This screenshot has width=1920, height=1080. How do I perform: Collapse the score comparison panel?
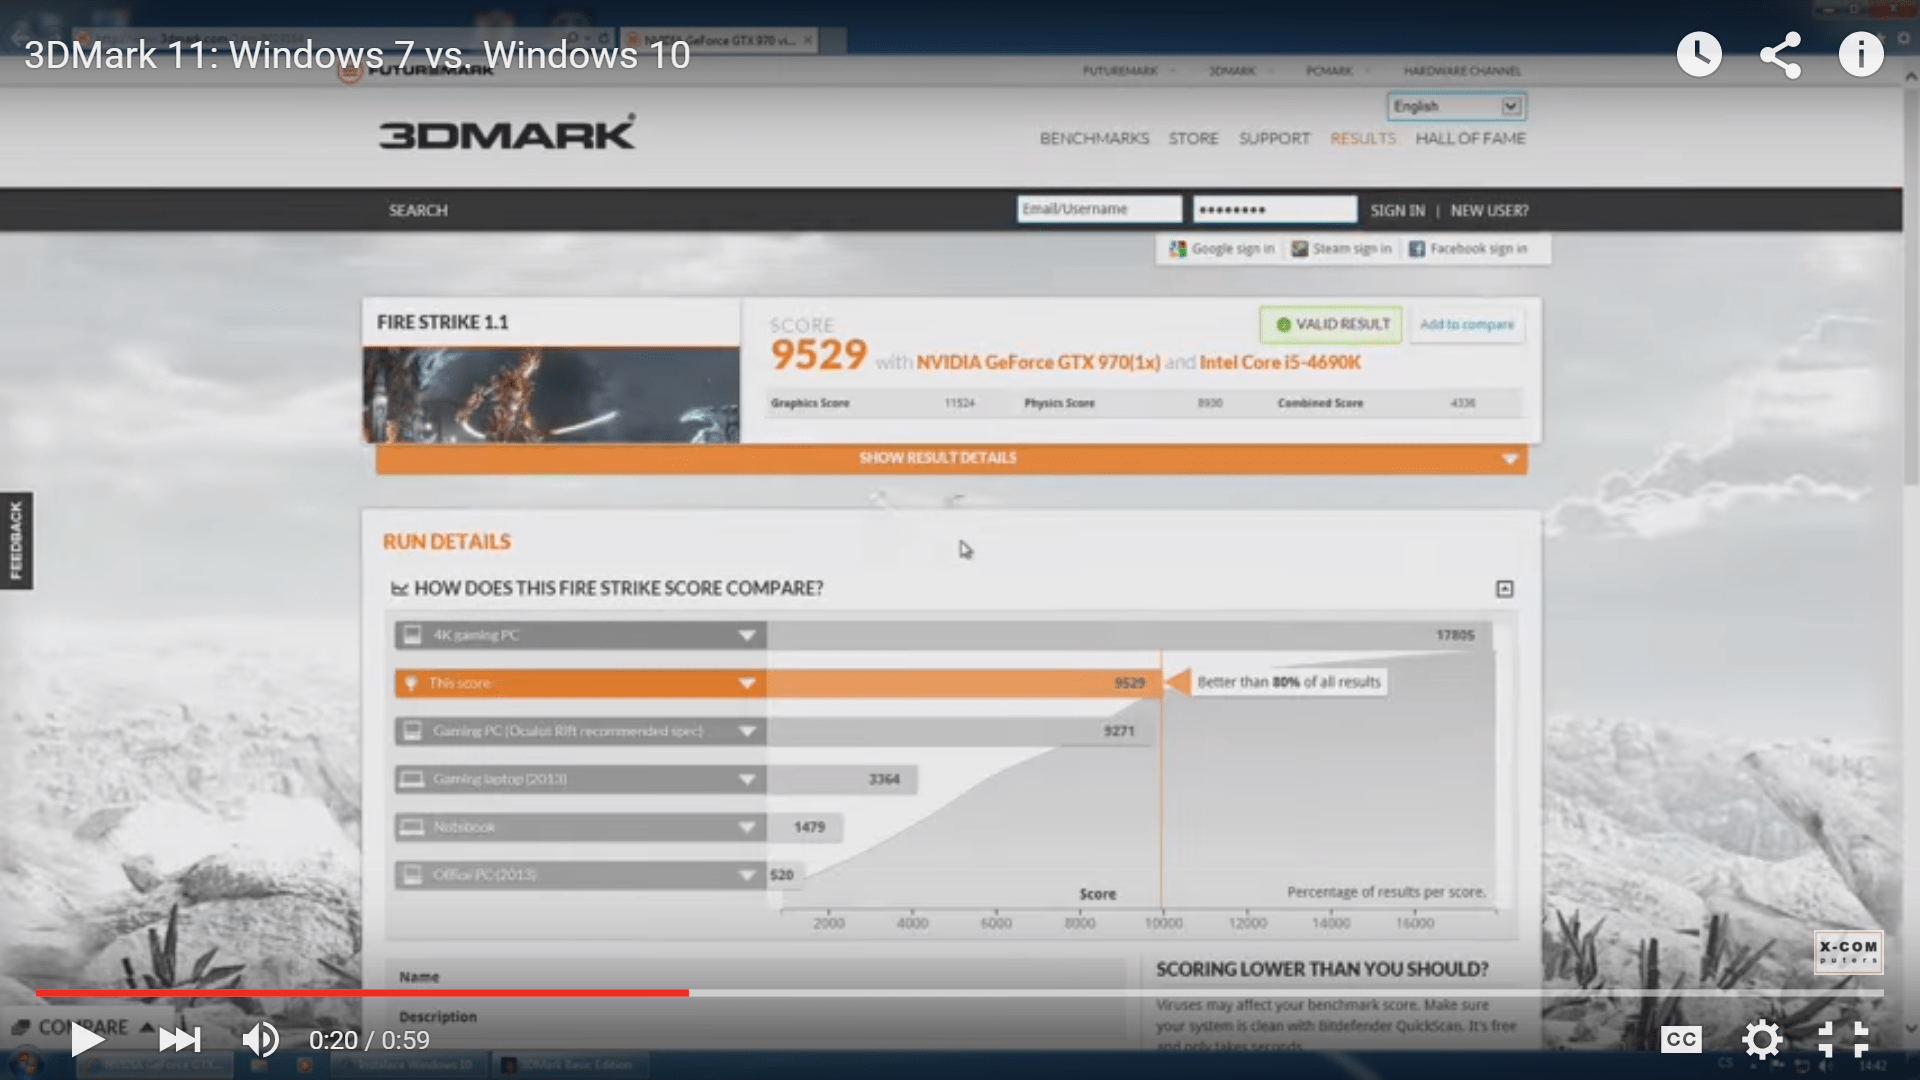point(1504,589)
